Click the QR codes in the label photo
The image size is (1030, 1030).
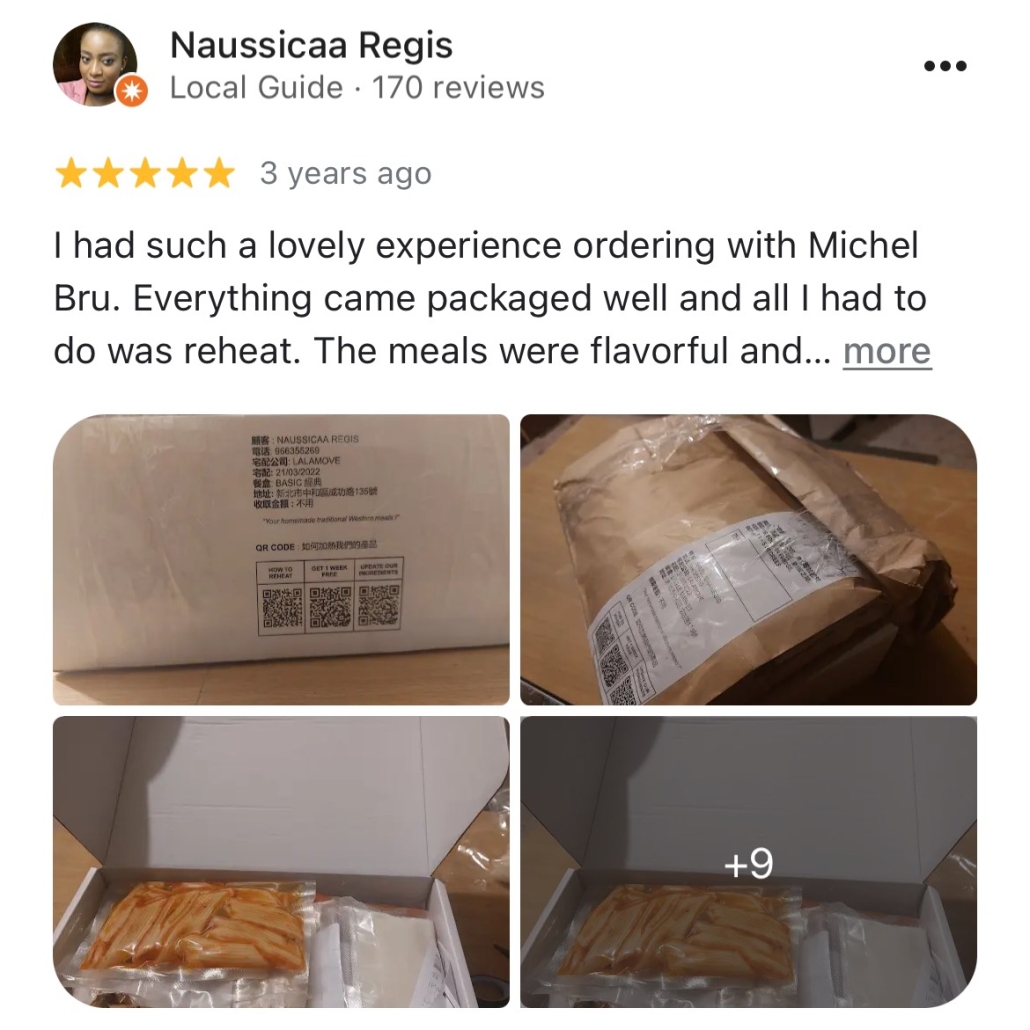[x=330, y=607]
